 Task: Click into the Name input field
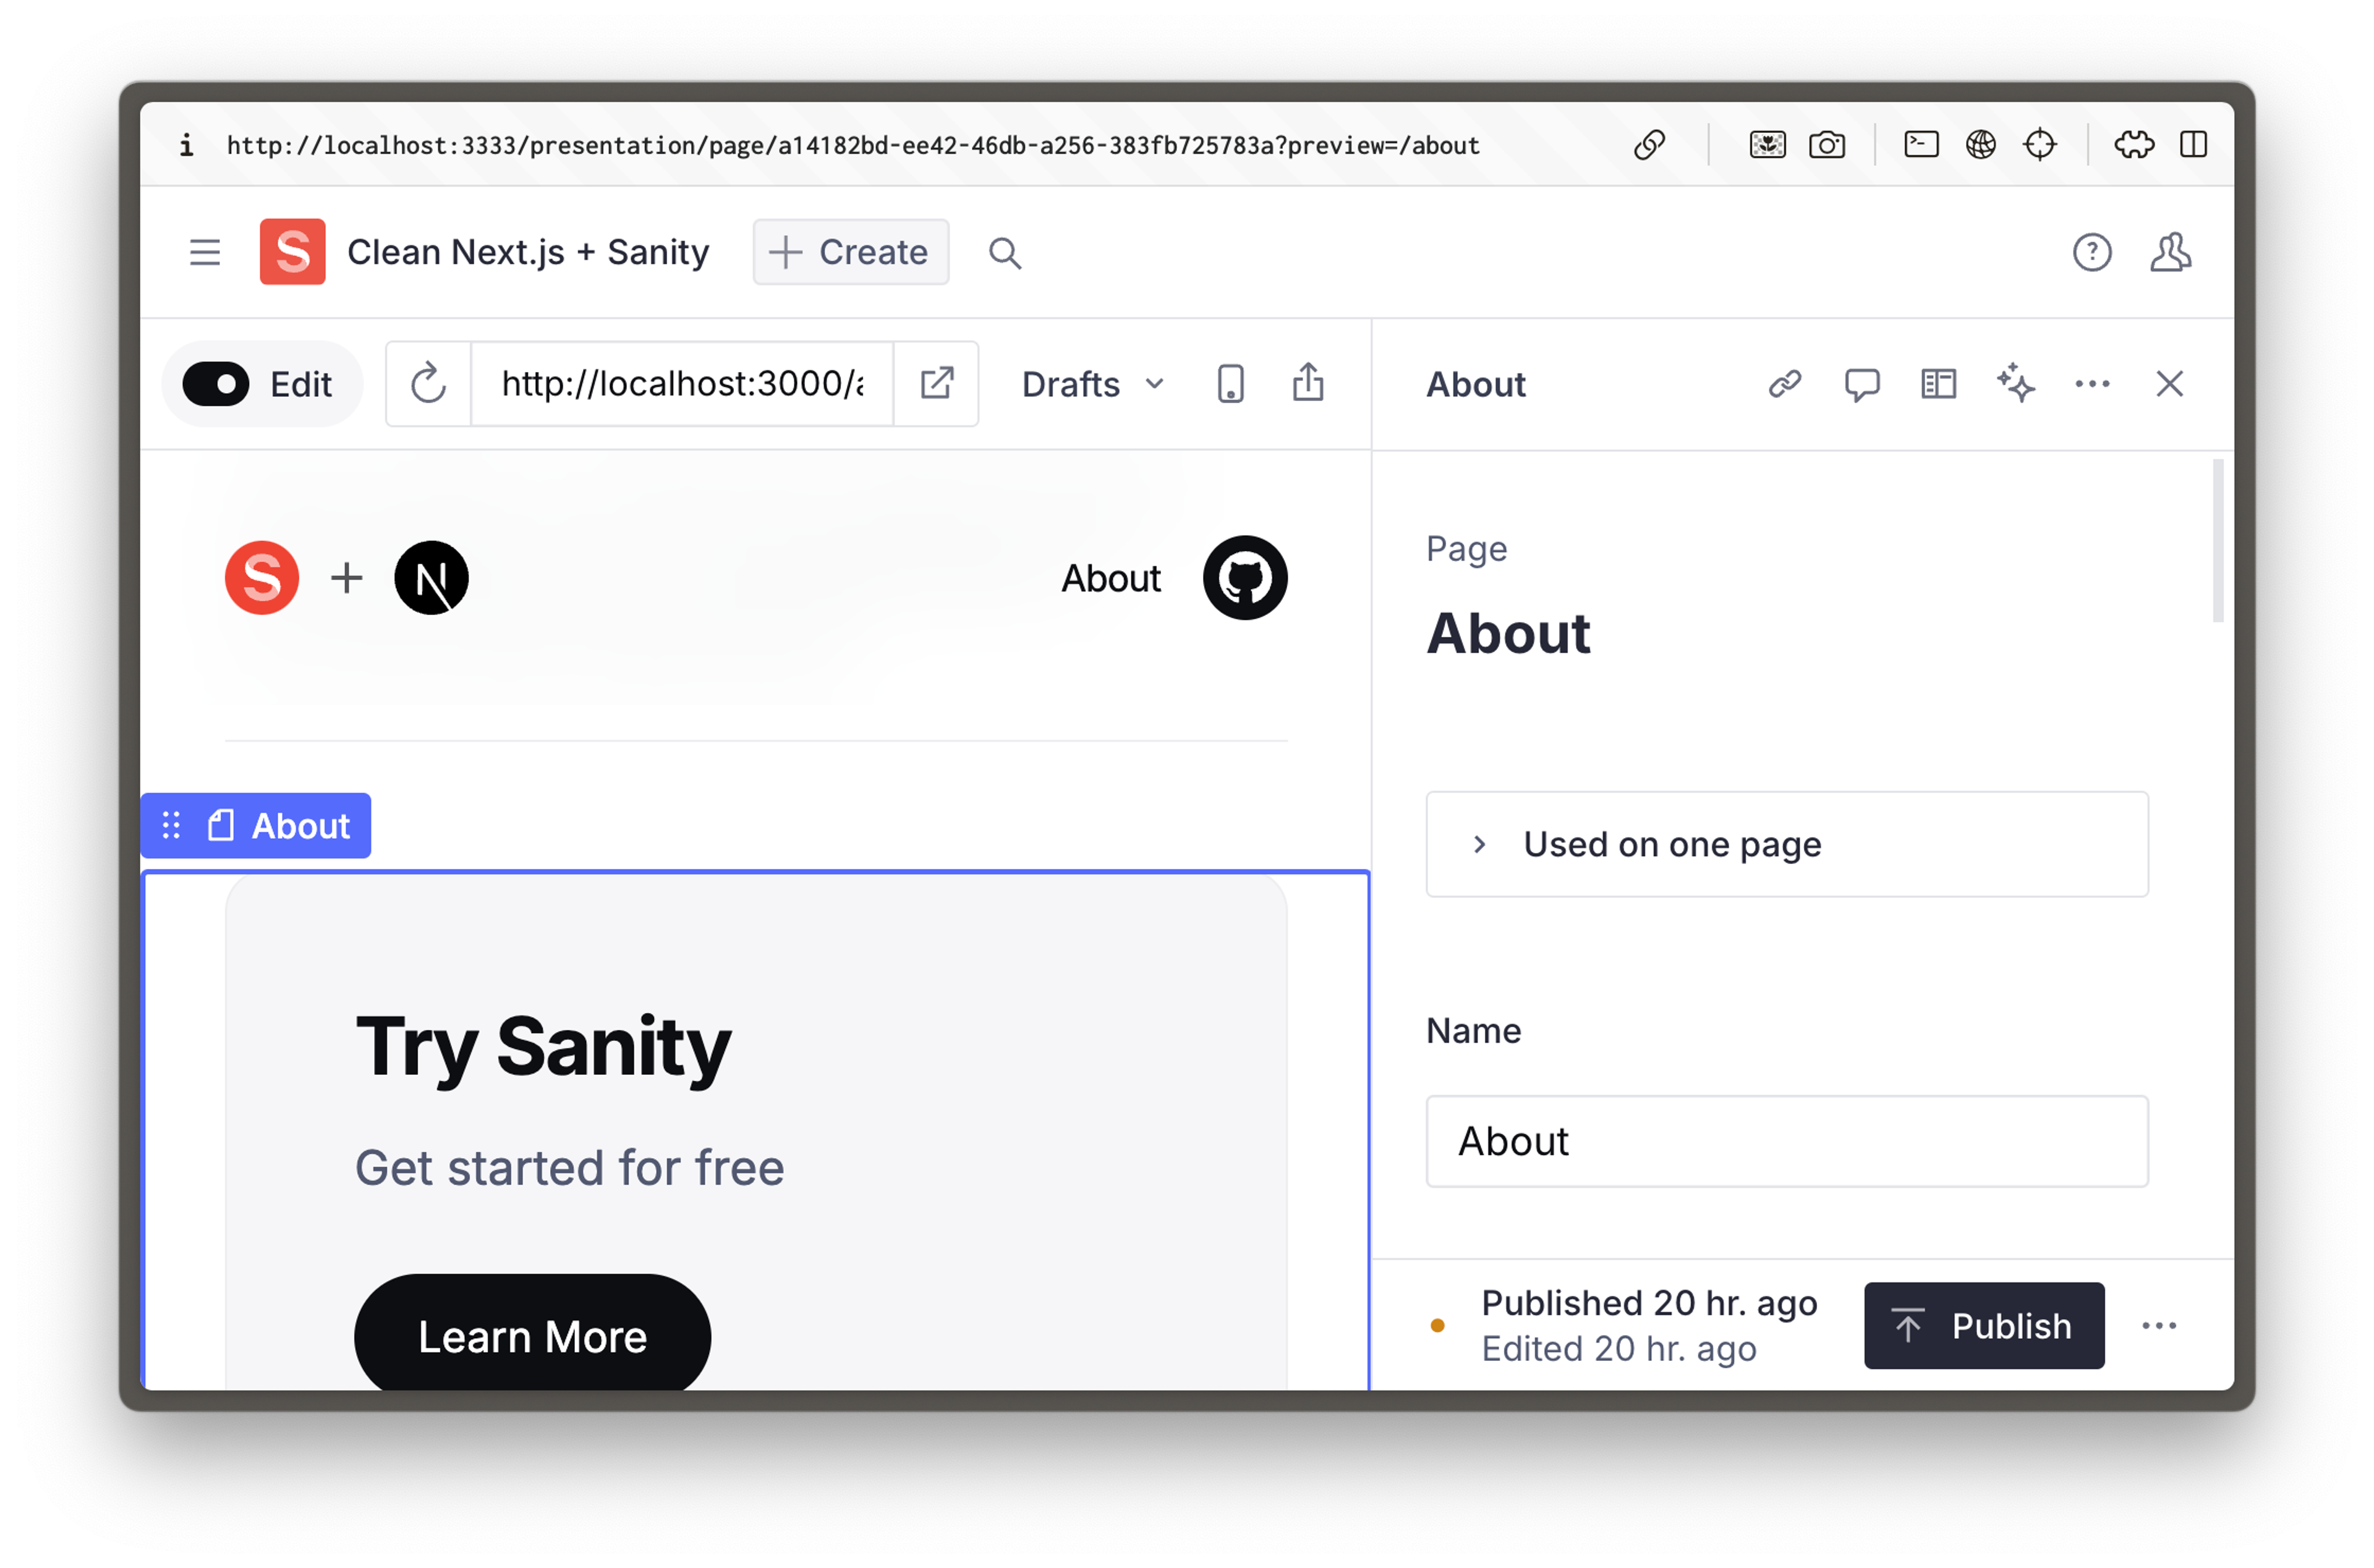coord(1786,1141)
